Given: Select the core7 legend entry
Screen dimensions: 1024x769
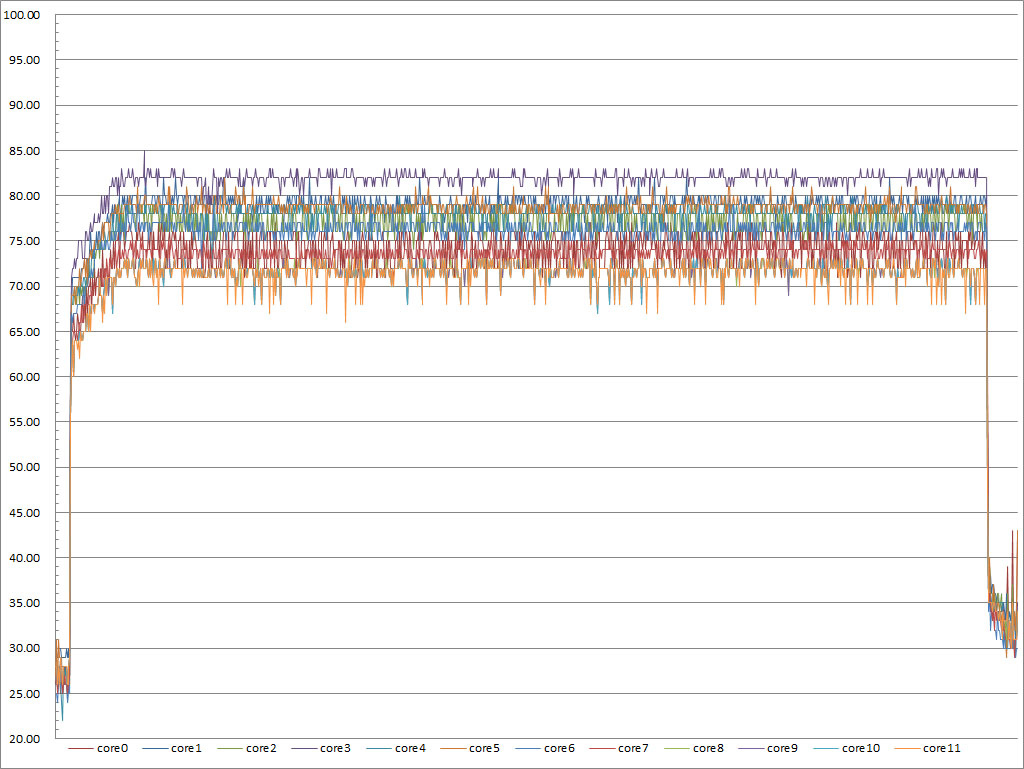Looking at the screenshot, I should (x=619, y=748).
